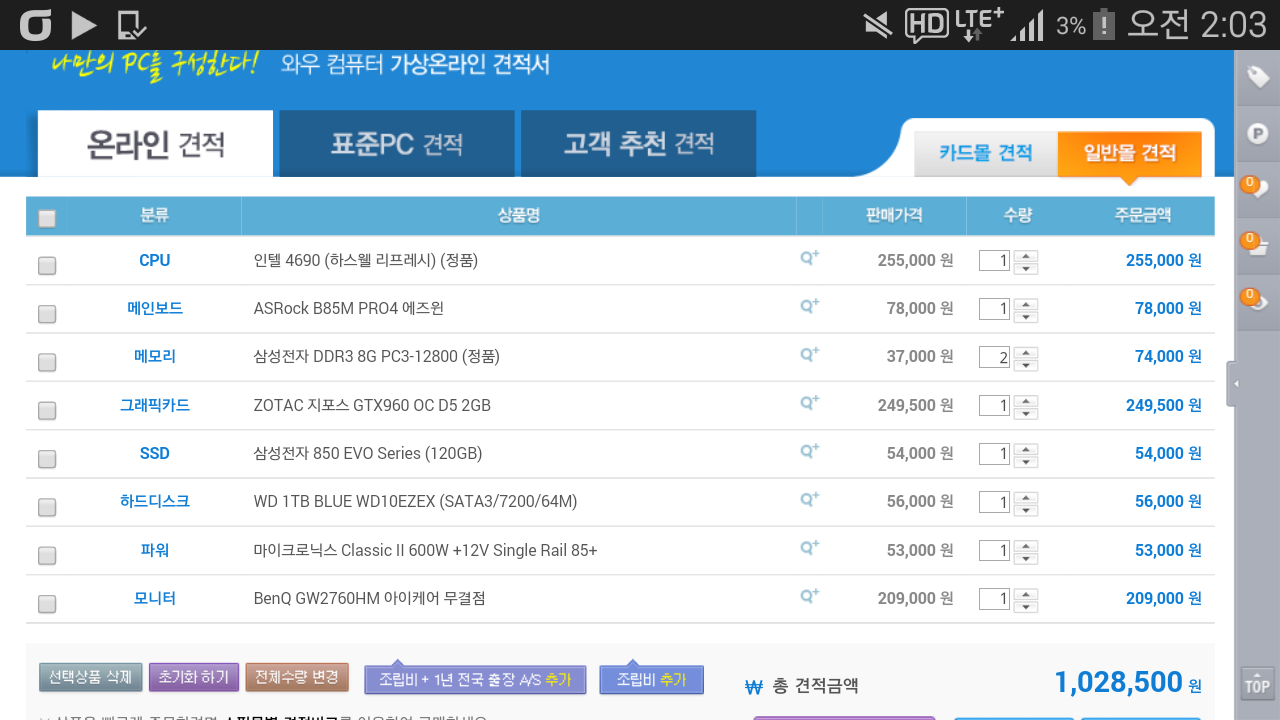This screenshot has width=1280, height=720.
Task: Click product name ZOTAC 지포스 GTX960 OC D5 2GB
Action: pyautogui.click(x=372, y=405)
